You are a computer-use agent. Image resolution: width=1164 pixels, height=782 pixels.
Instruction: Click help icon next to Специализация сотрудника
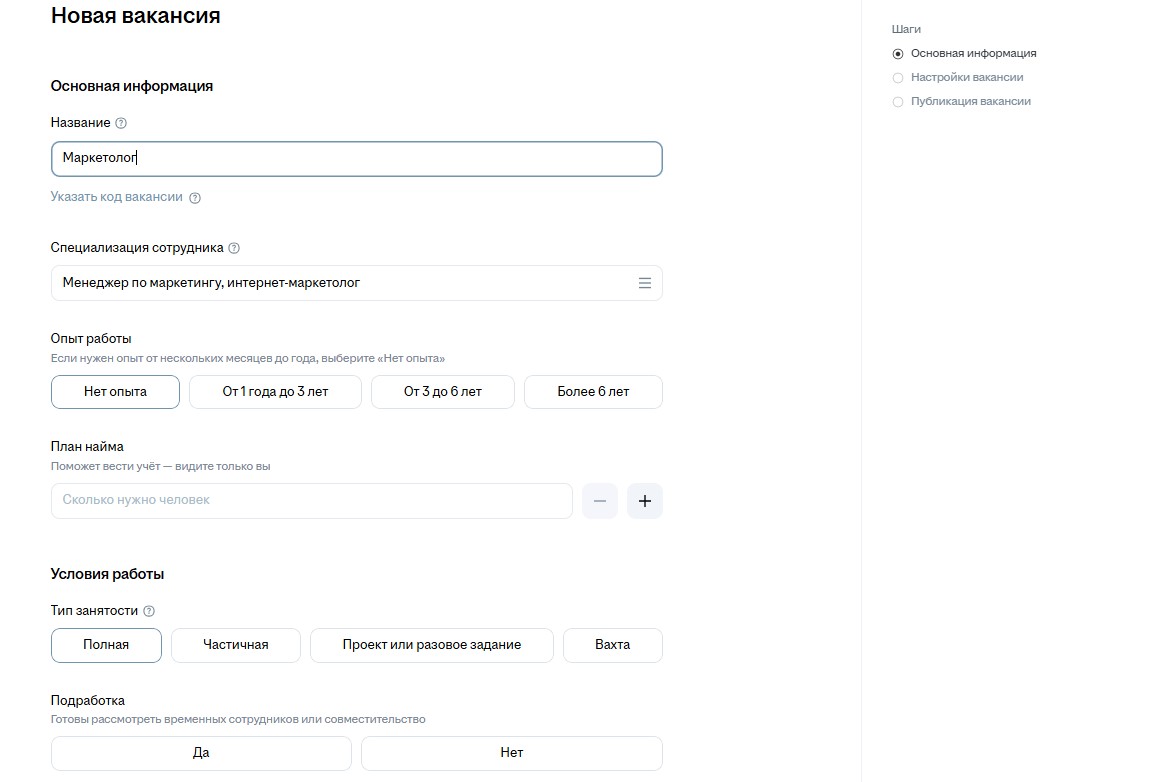tap(234, 248)
